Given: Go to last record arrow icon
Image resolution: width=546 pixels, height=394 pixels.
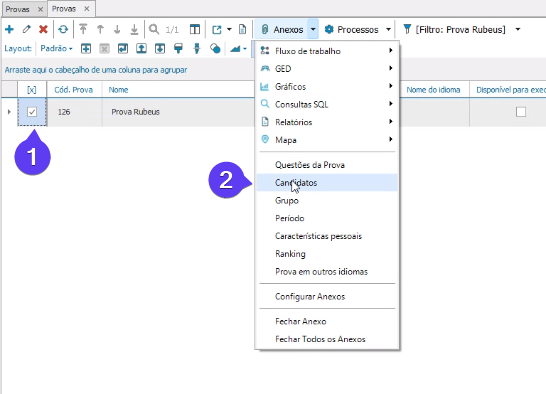Looking at the screenshot, I should point(134,29).
